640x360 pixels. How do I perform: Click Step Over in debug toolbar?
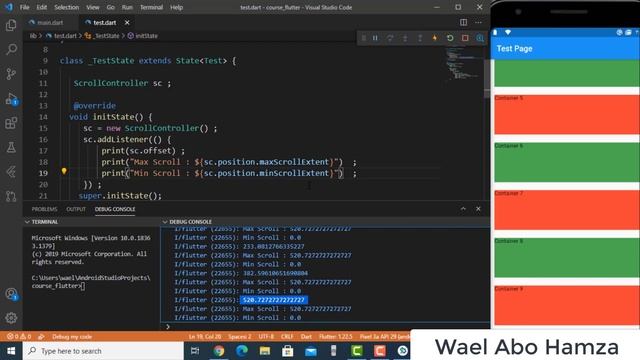point(390,38)
